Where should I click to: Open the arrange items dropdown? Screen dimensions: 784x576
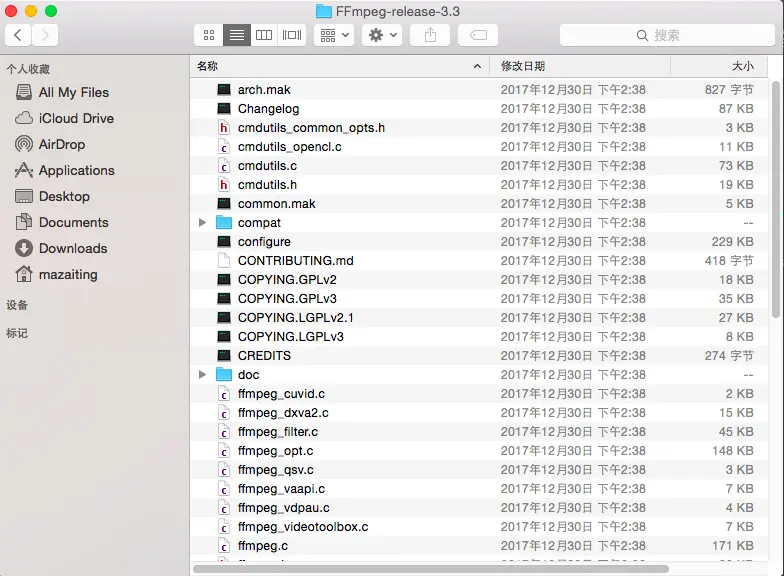(x=334, y=35)
